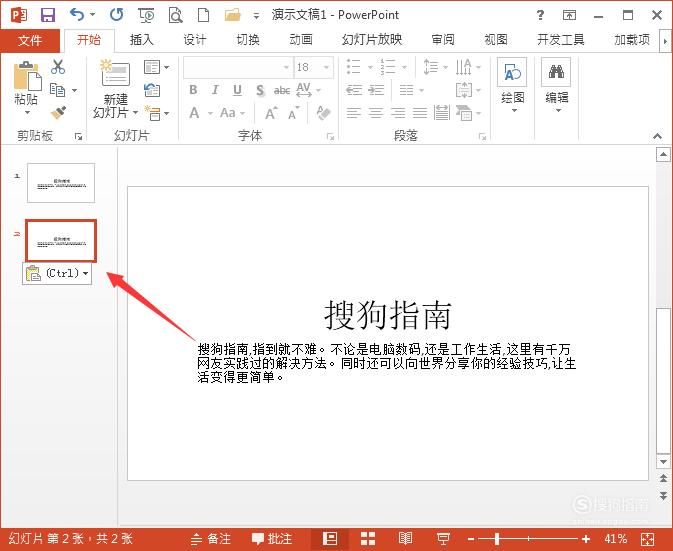This screenshot has width=673, height=551.
Task: Open the Developer tools tab
Action: pos(561,40)
